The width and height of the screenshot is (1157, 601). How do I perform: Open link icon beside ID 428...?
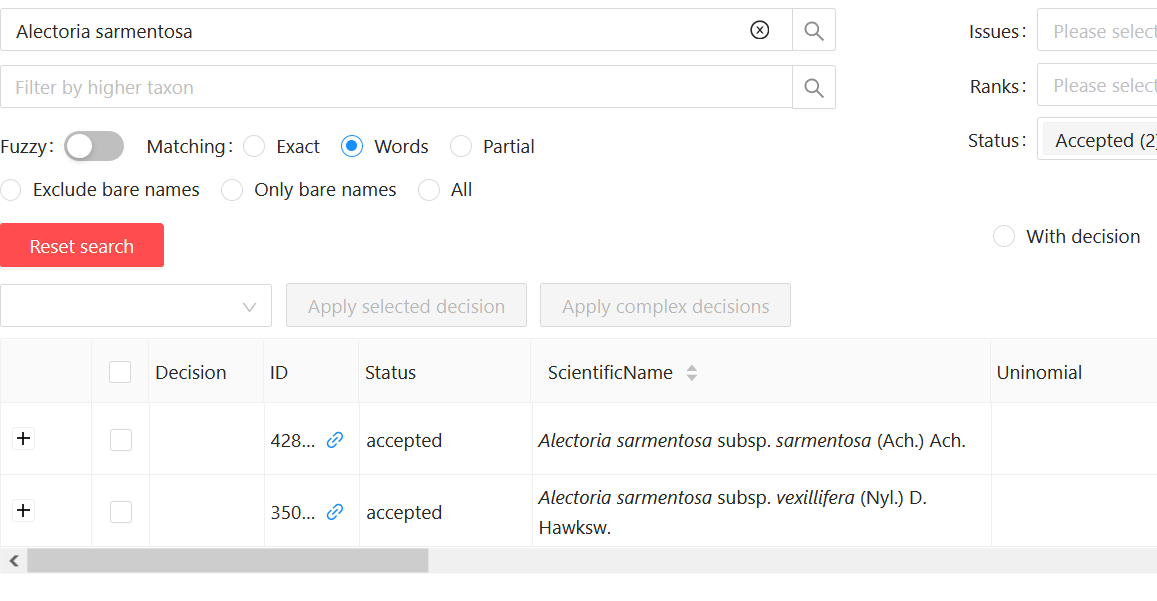(x=334, y=439)
